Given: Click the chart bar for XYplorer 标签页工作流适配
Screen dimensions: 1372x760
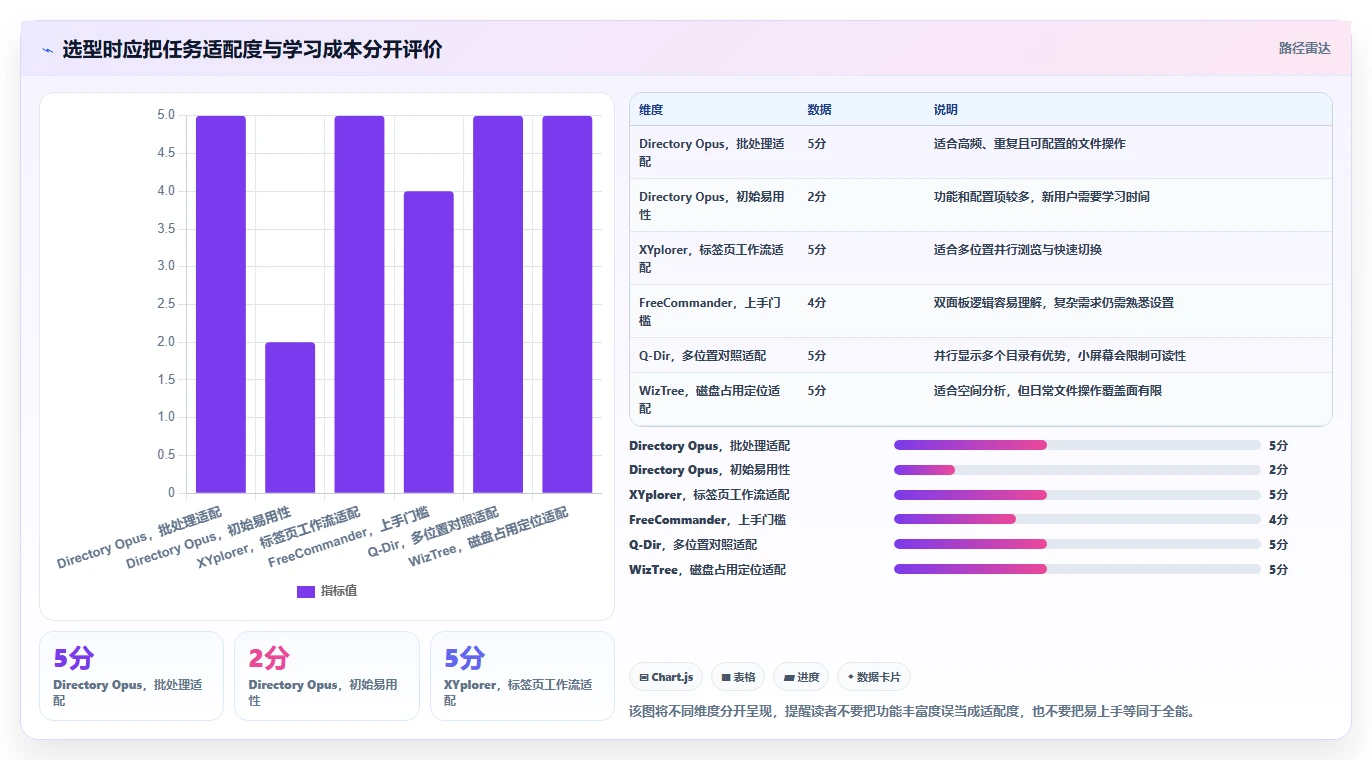Looking at the screenshot, I should [x=359, y=304].
